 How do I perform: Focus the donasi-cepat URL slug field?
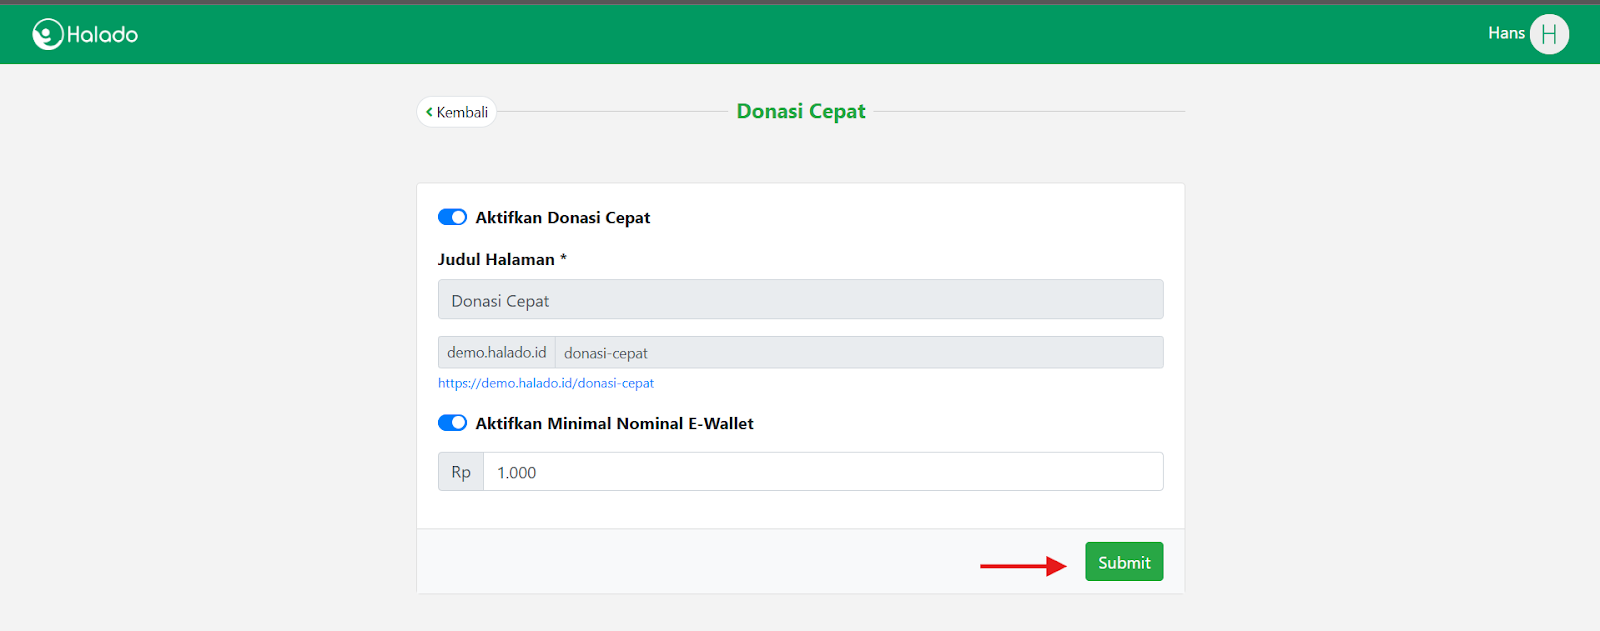tap(858, 353)
